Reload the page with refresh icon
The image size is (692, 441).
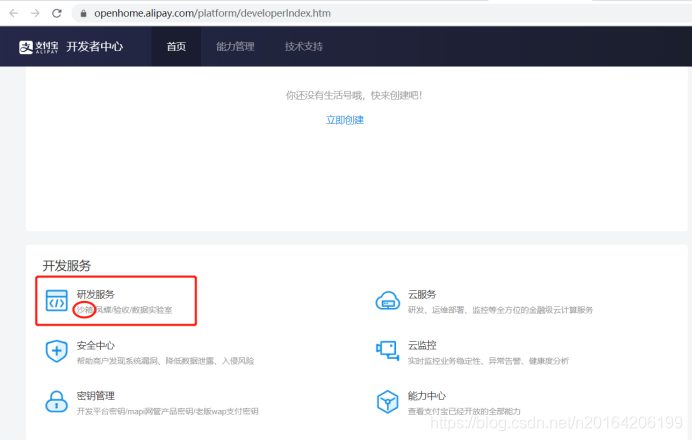pyautogui.click(x=56, y=13)
